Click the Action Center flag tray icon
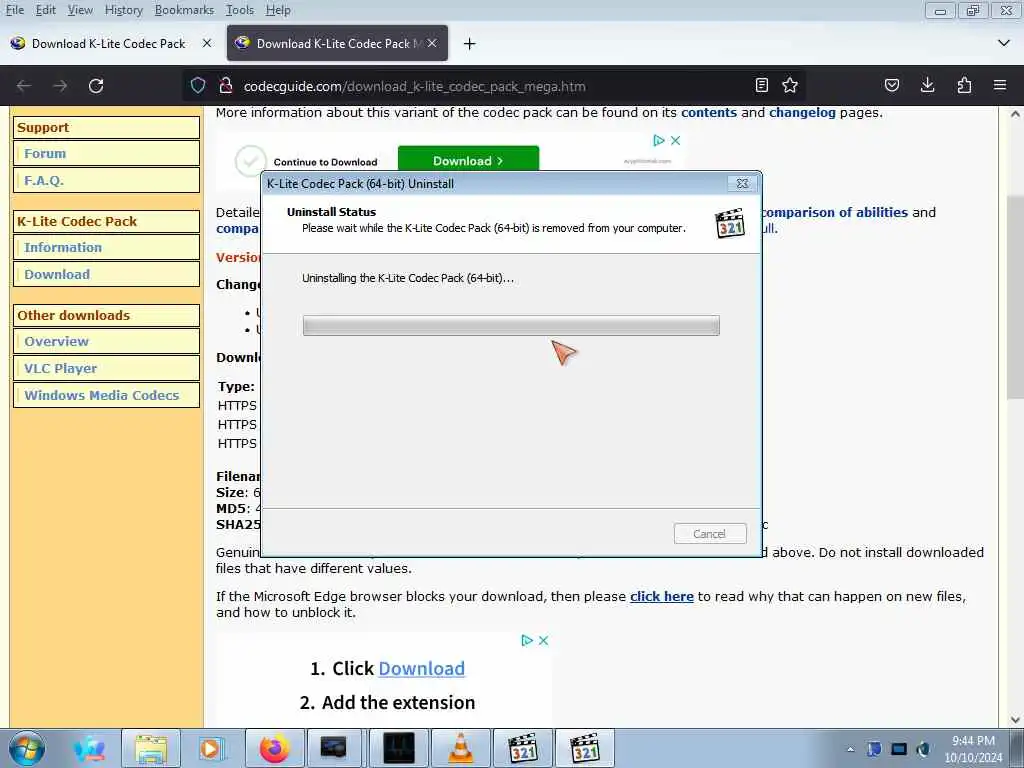1024x768 pixels. click(x=874, y=749)
